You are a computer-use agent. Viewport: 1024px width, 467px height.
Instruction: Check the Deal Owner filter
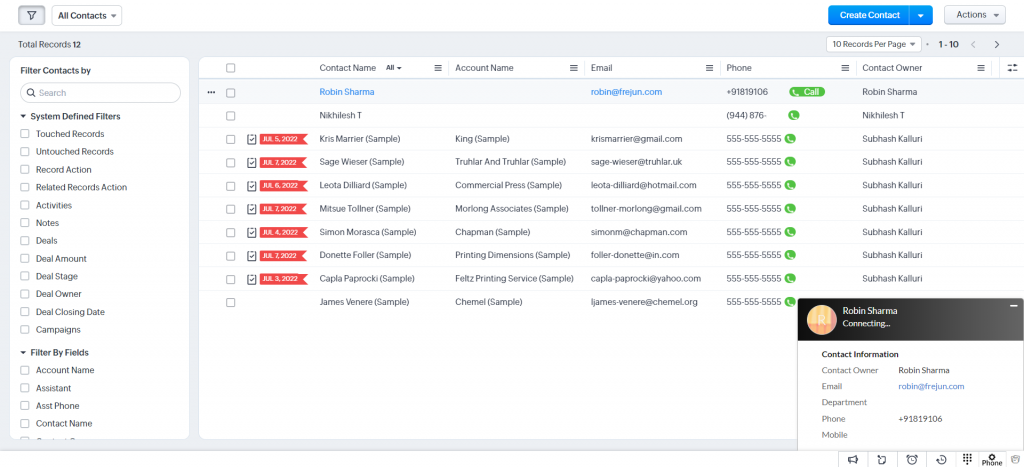click(x=25, y=294)
